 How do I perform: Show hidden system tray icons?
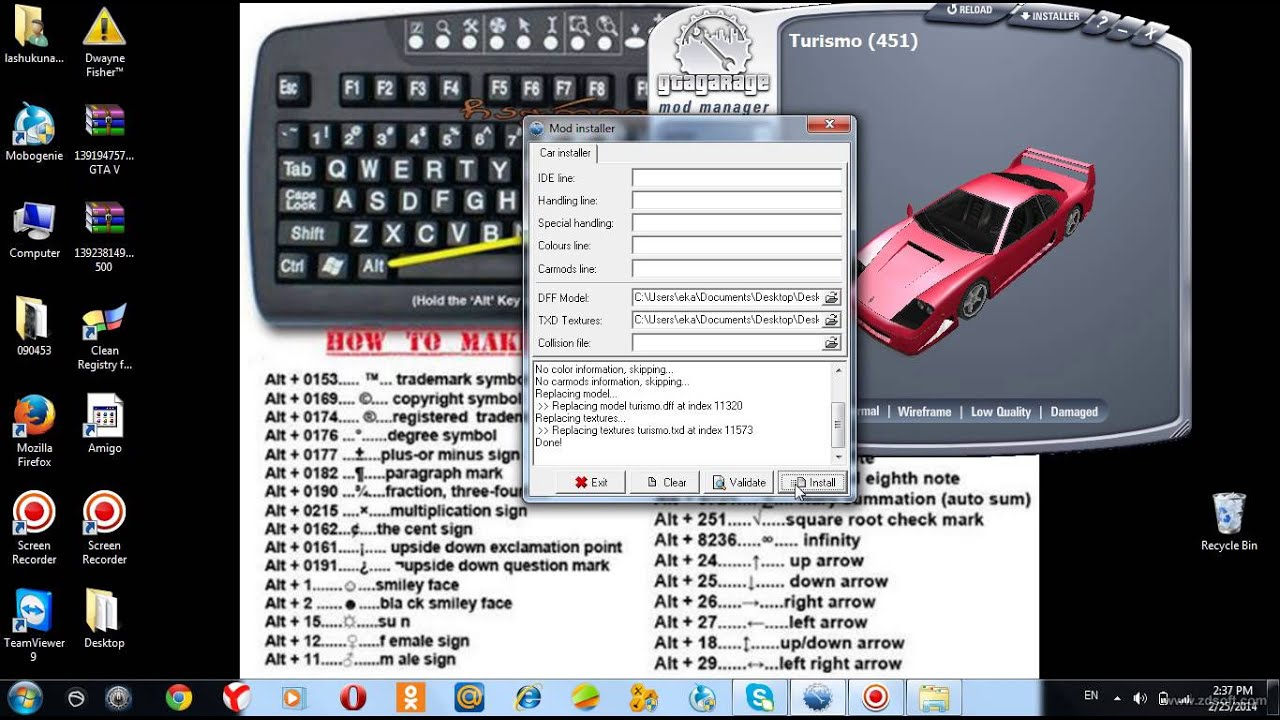[x=1117, y=697]
